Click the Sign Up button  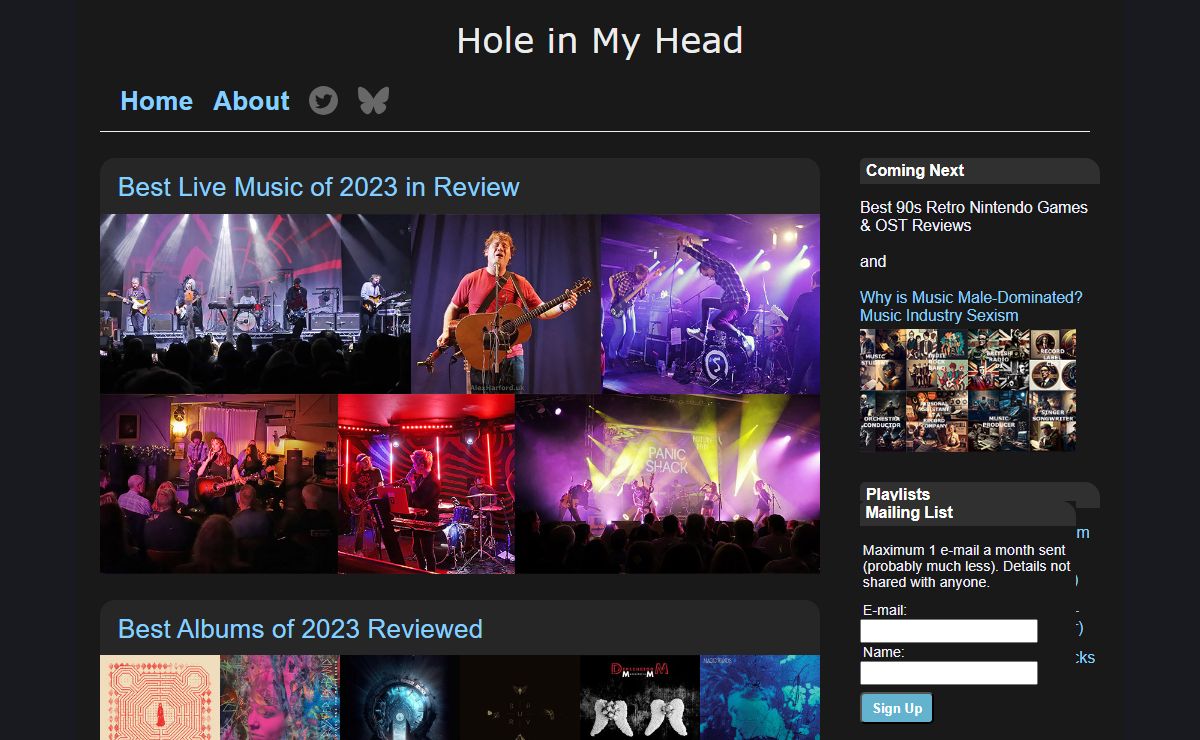(897, 708)
